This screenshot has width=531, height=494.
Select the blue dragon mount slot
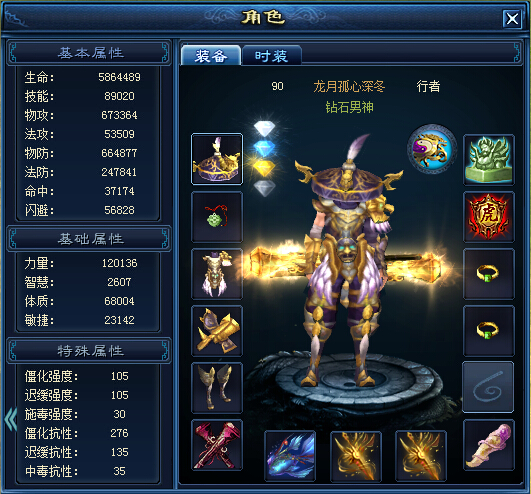point(290,456)
